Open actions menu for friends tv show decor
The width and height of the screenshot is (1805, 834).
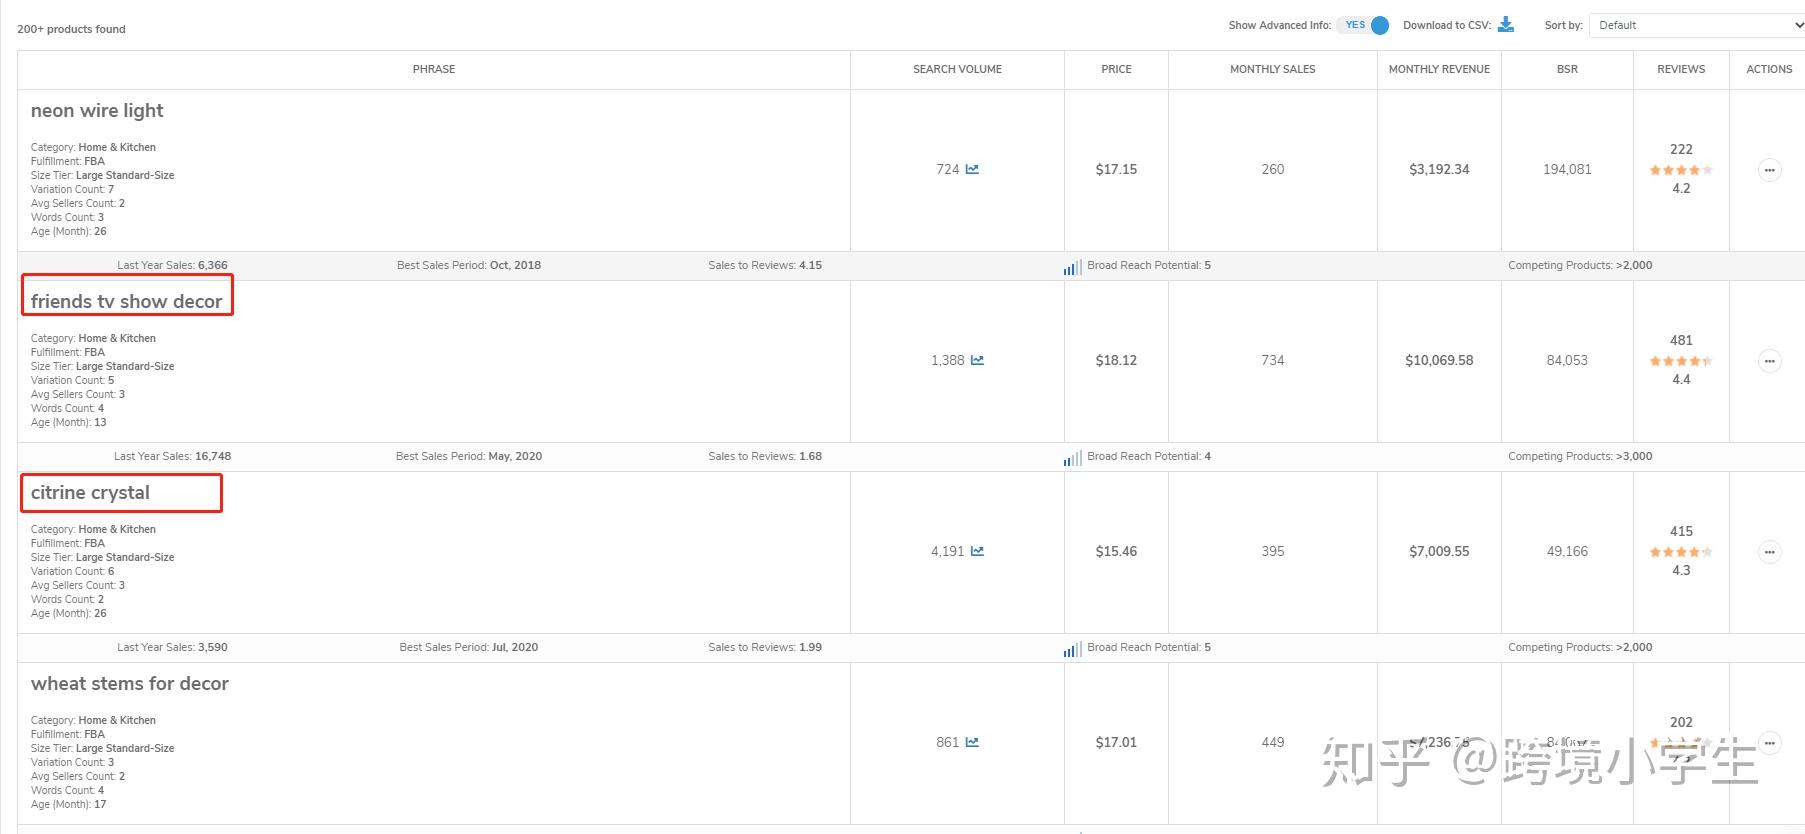pyautogui.click(x=1769, y=361)
